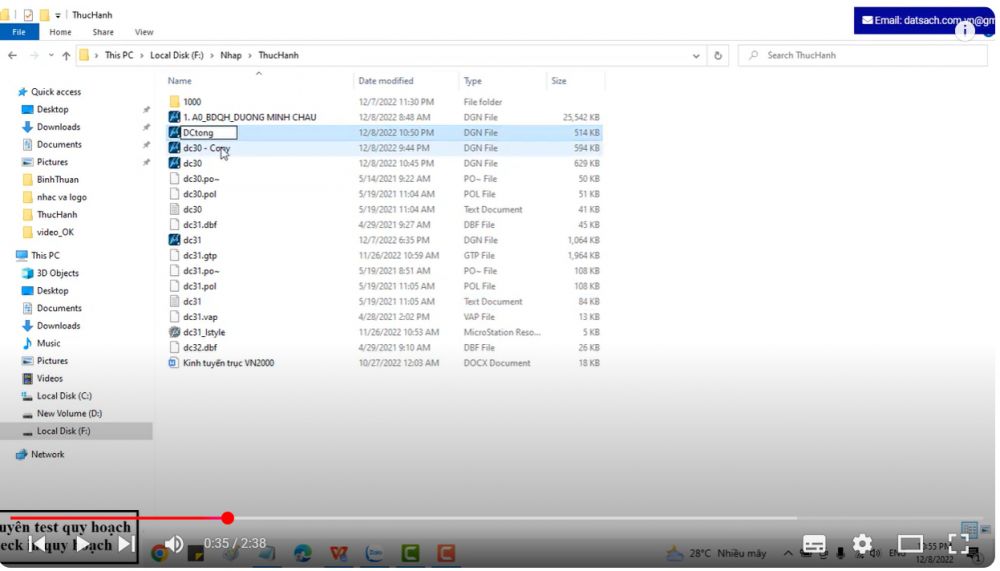The image size is (1000, 571).
Task: Select the dc31 DGN file icon
Action: 174,240
